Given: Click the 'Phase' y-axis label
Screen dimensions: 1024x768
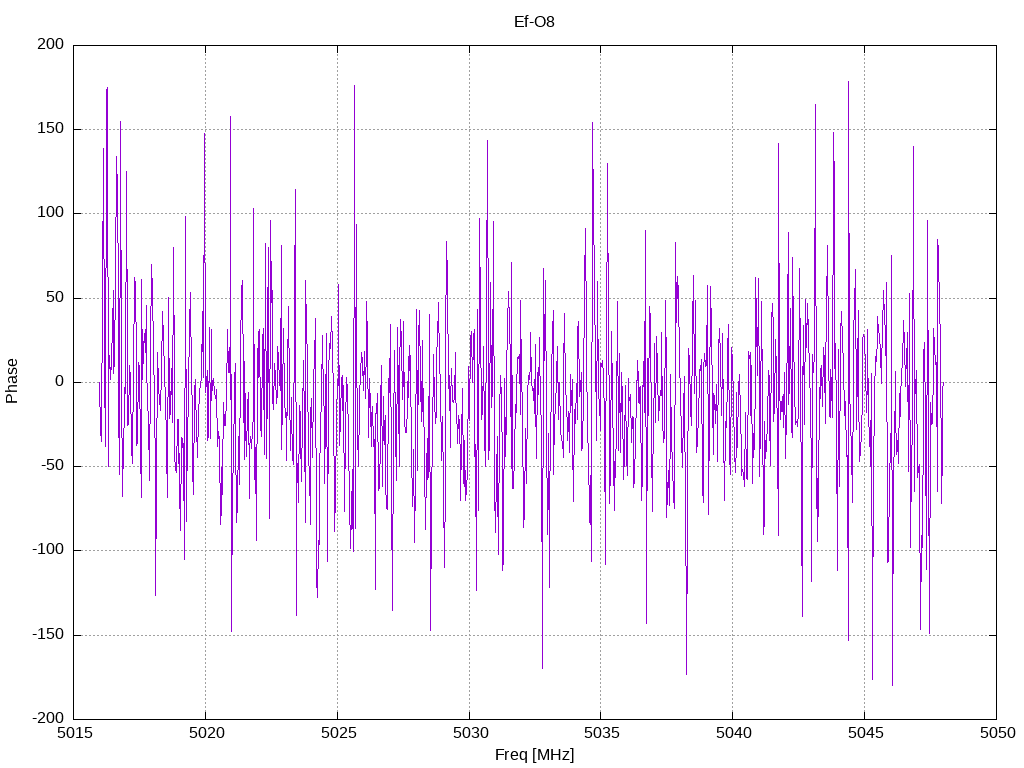Looking at the screenshot, I should click(x=12, y=381).
